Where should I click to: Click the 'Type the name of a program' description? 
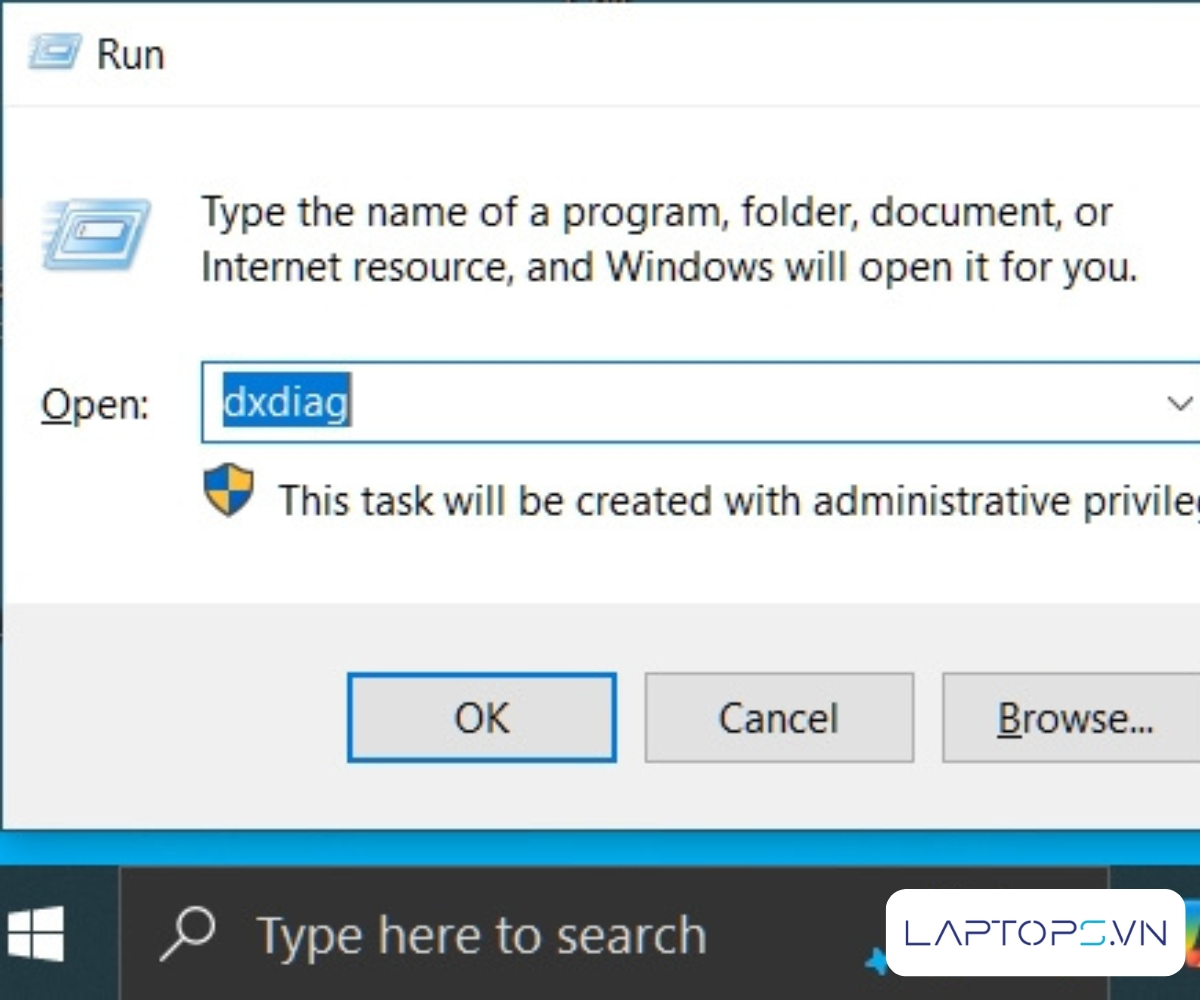tap(669, 240)
